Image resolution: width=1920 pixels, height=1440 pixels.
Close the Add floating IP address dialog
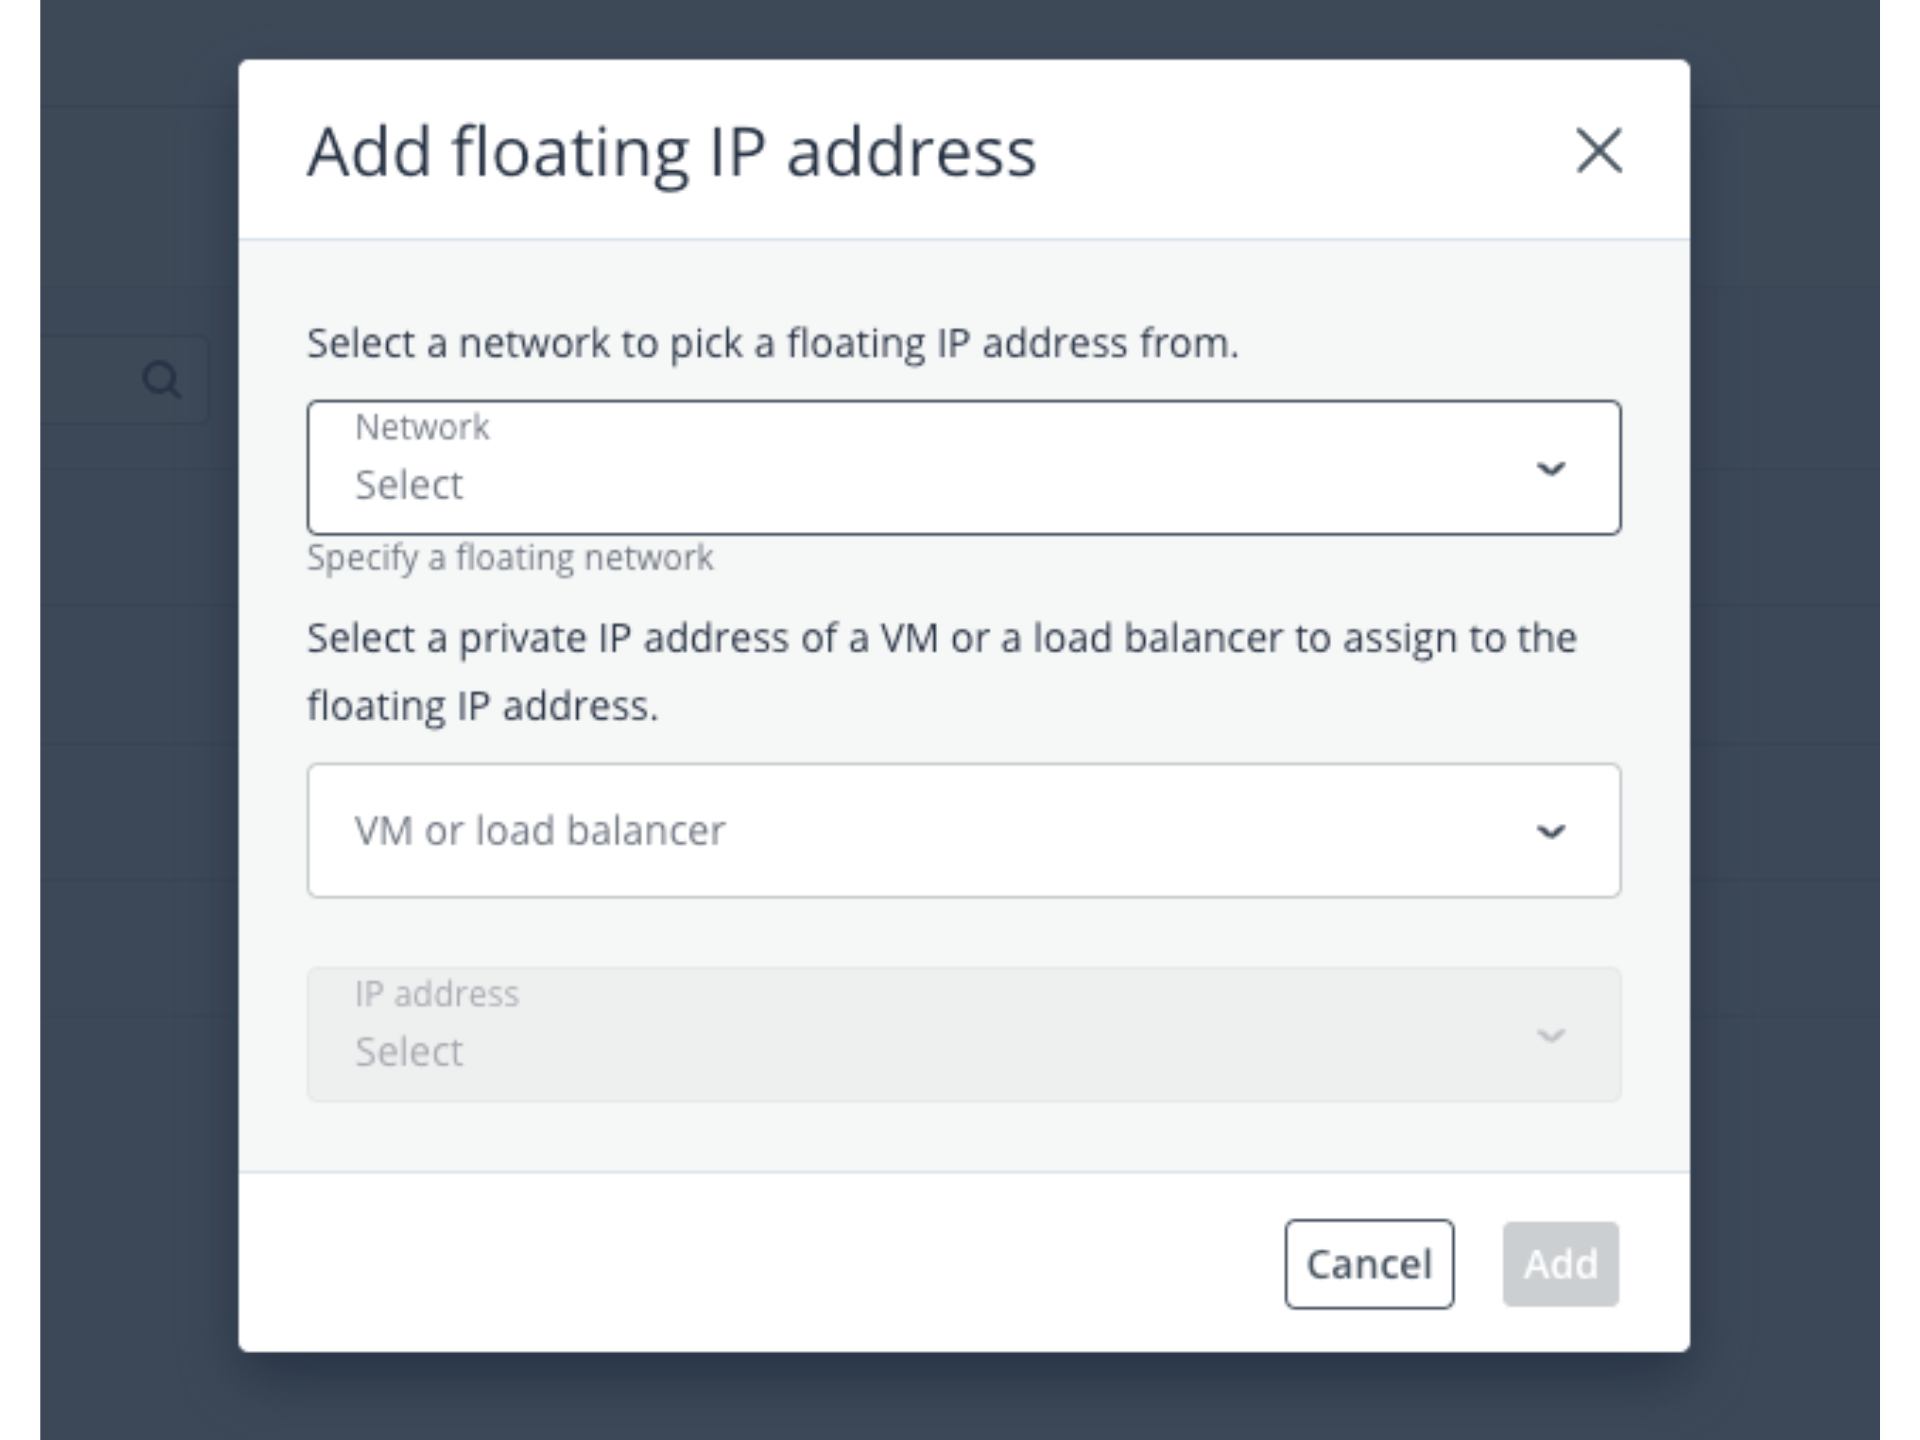1598,151
